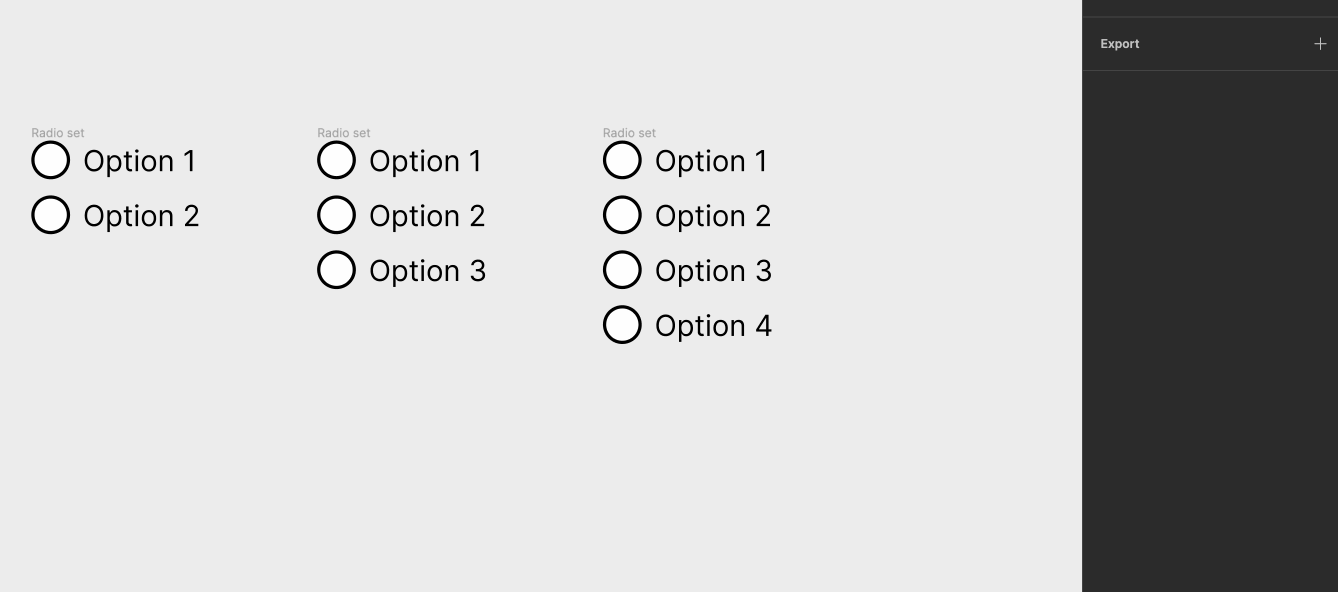Select Option 3 in the second radio set
Viewport: 1338px width, 592px height.
[336, 269]
